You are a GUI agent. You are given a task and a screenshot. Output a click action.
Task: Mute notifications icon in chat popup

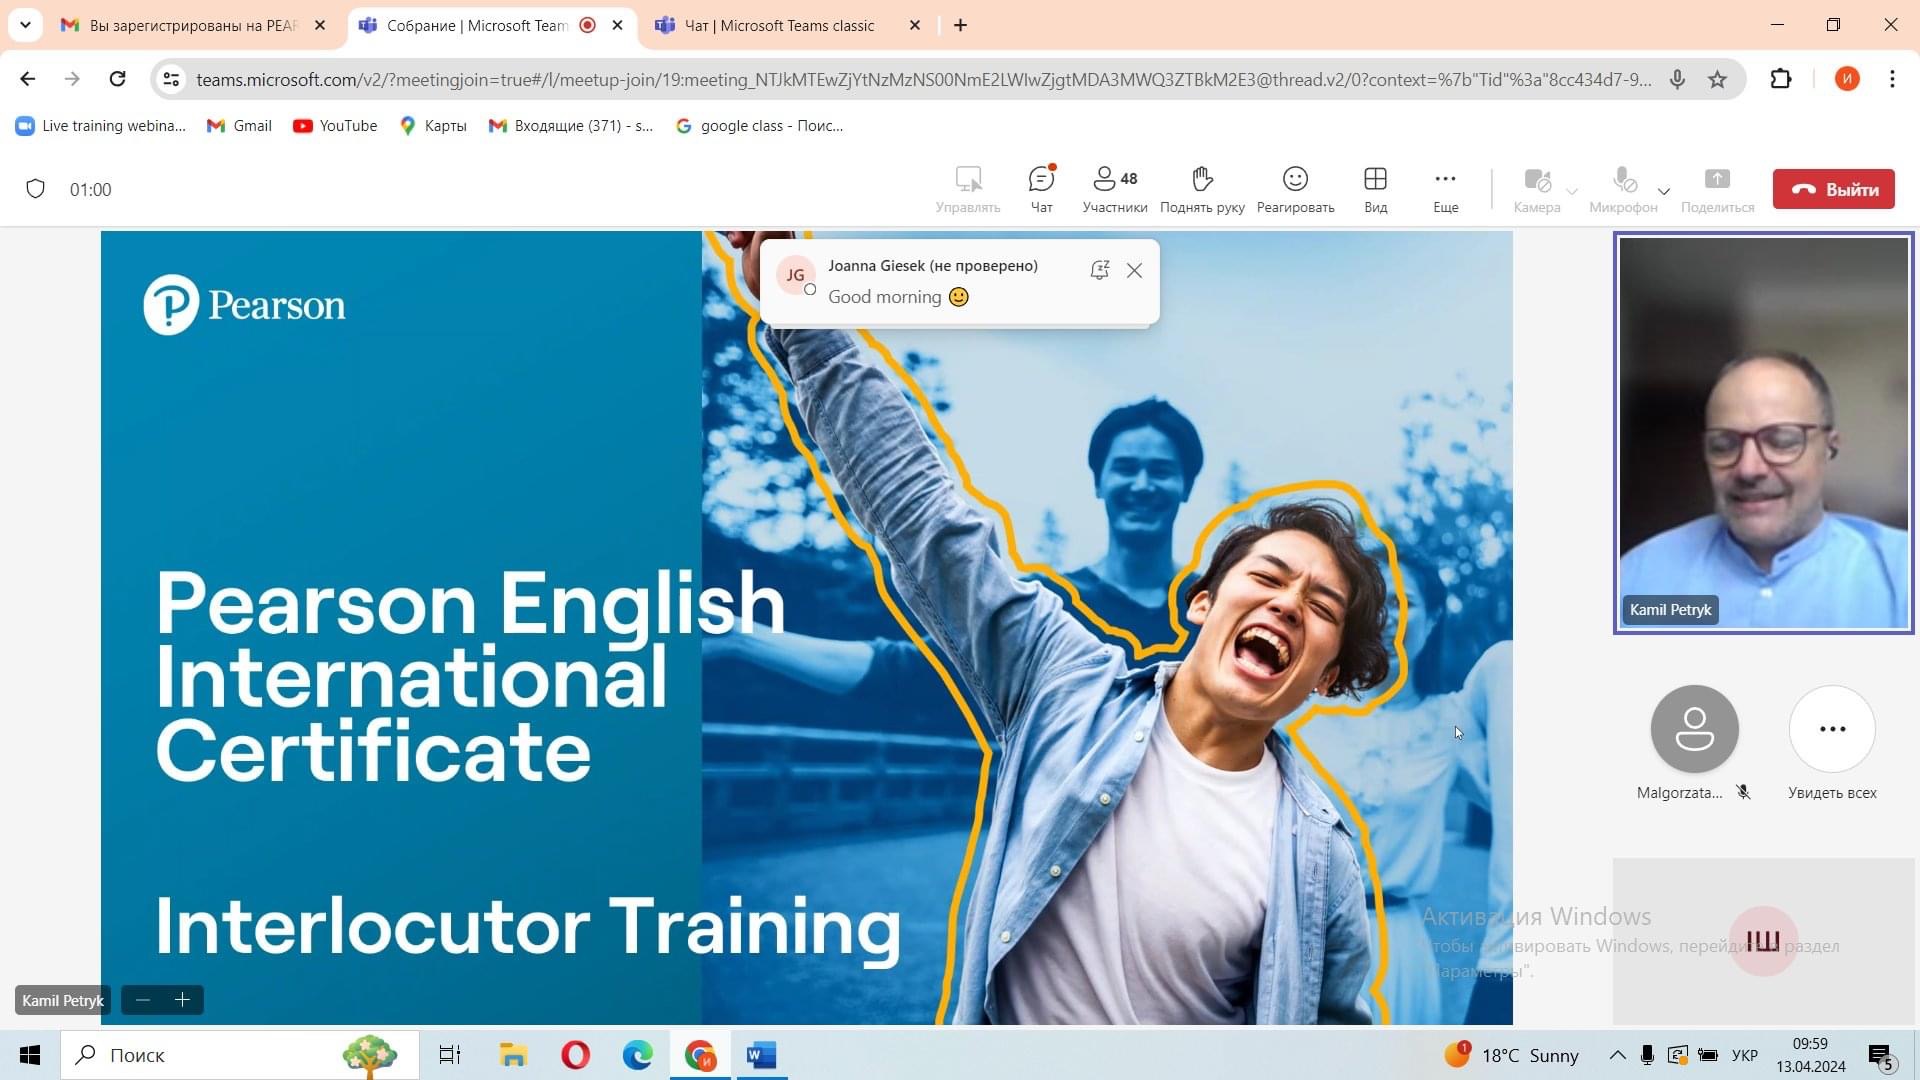(x=1100, y=270)
